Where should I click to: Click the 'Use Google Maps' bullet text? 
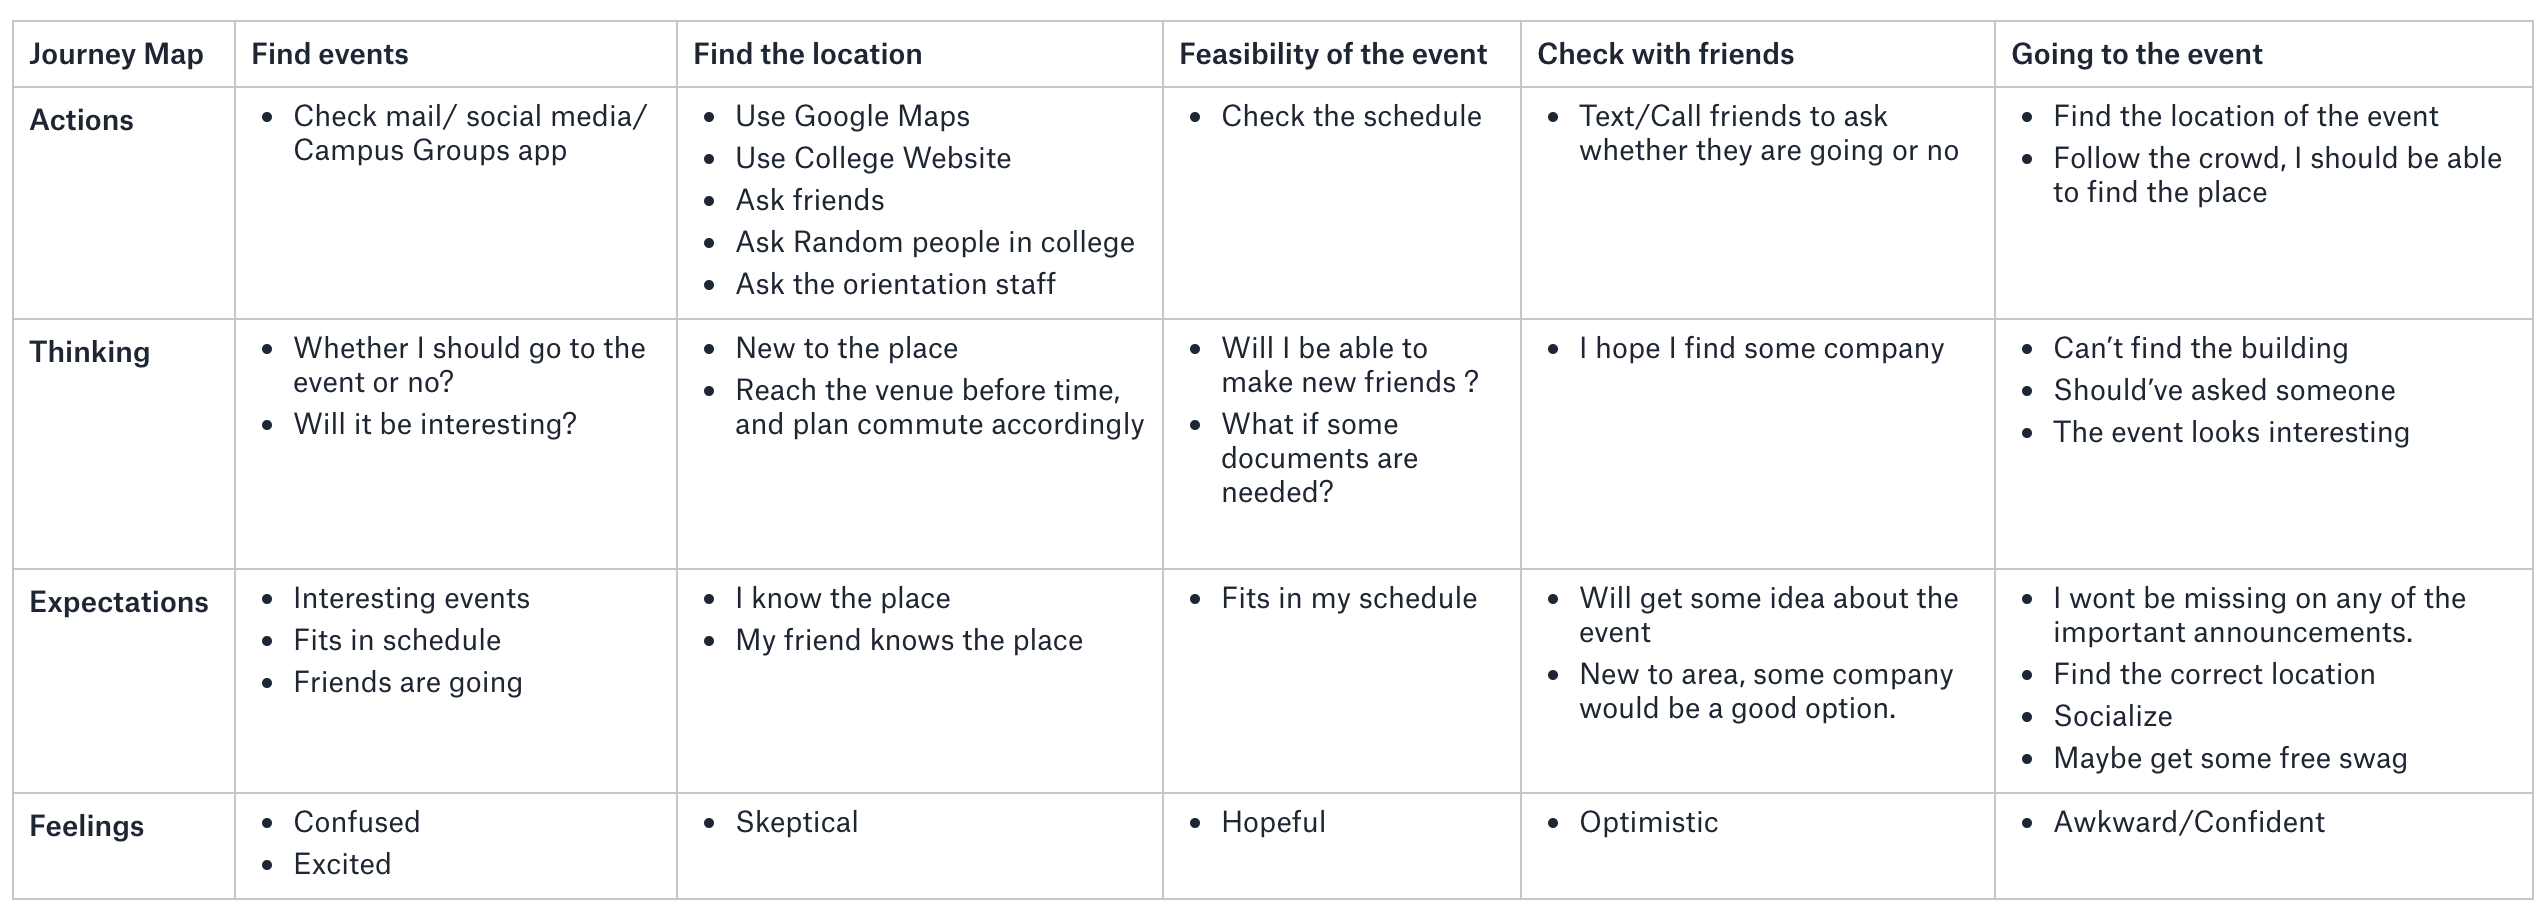point(853,116)
